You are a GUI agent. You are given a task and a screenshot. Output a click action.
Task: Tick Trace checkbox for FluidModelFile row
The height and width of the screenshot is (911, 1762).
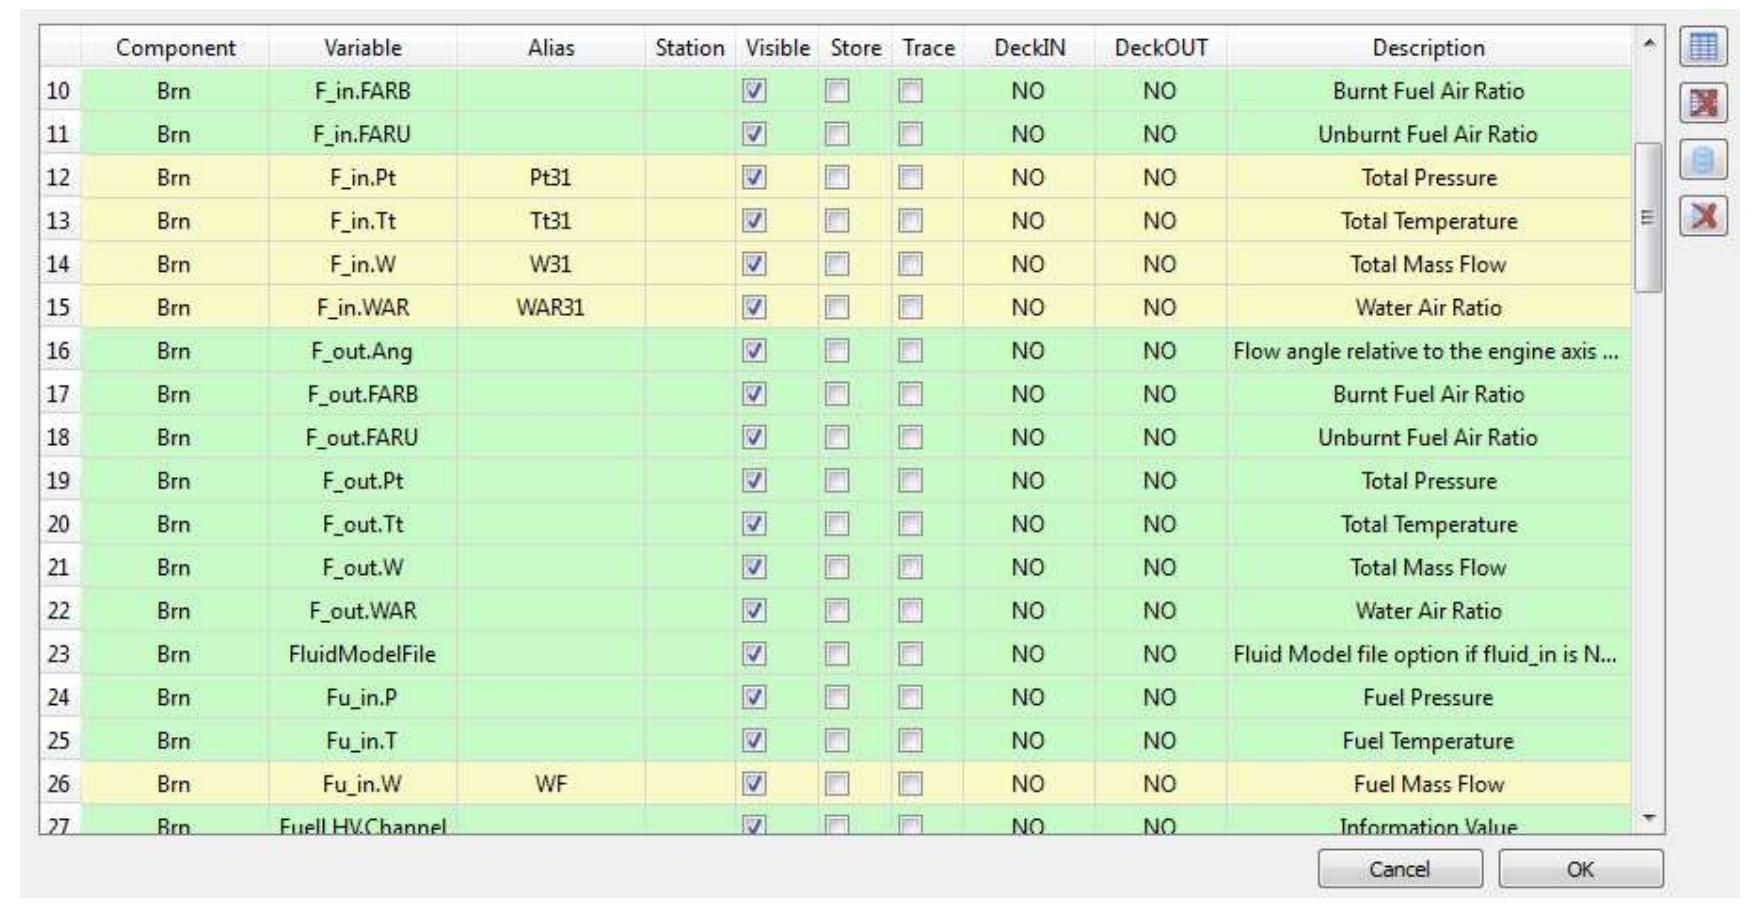910,654
